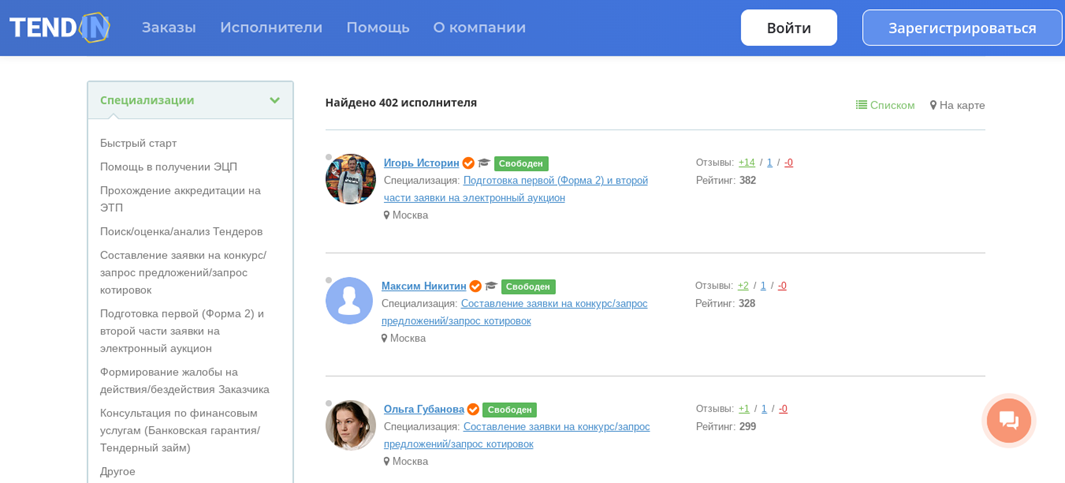
Task: Click location pin under Максим Никитин
Action: pos(385,338)
